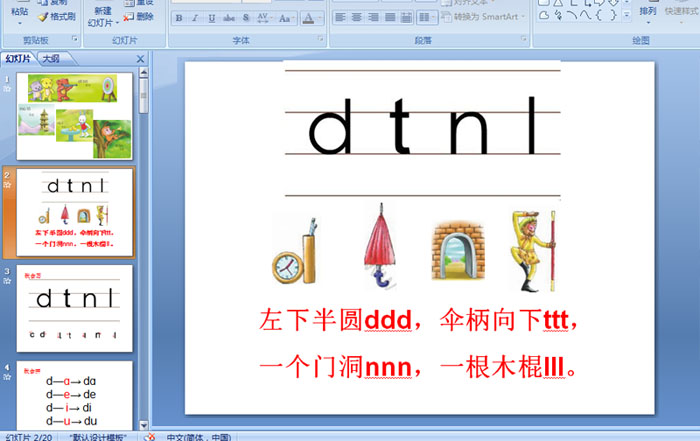Toggle italic formatting

(x=195, y=18)
